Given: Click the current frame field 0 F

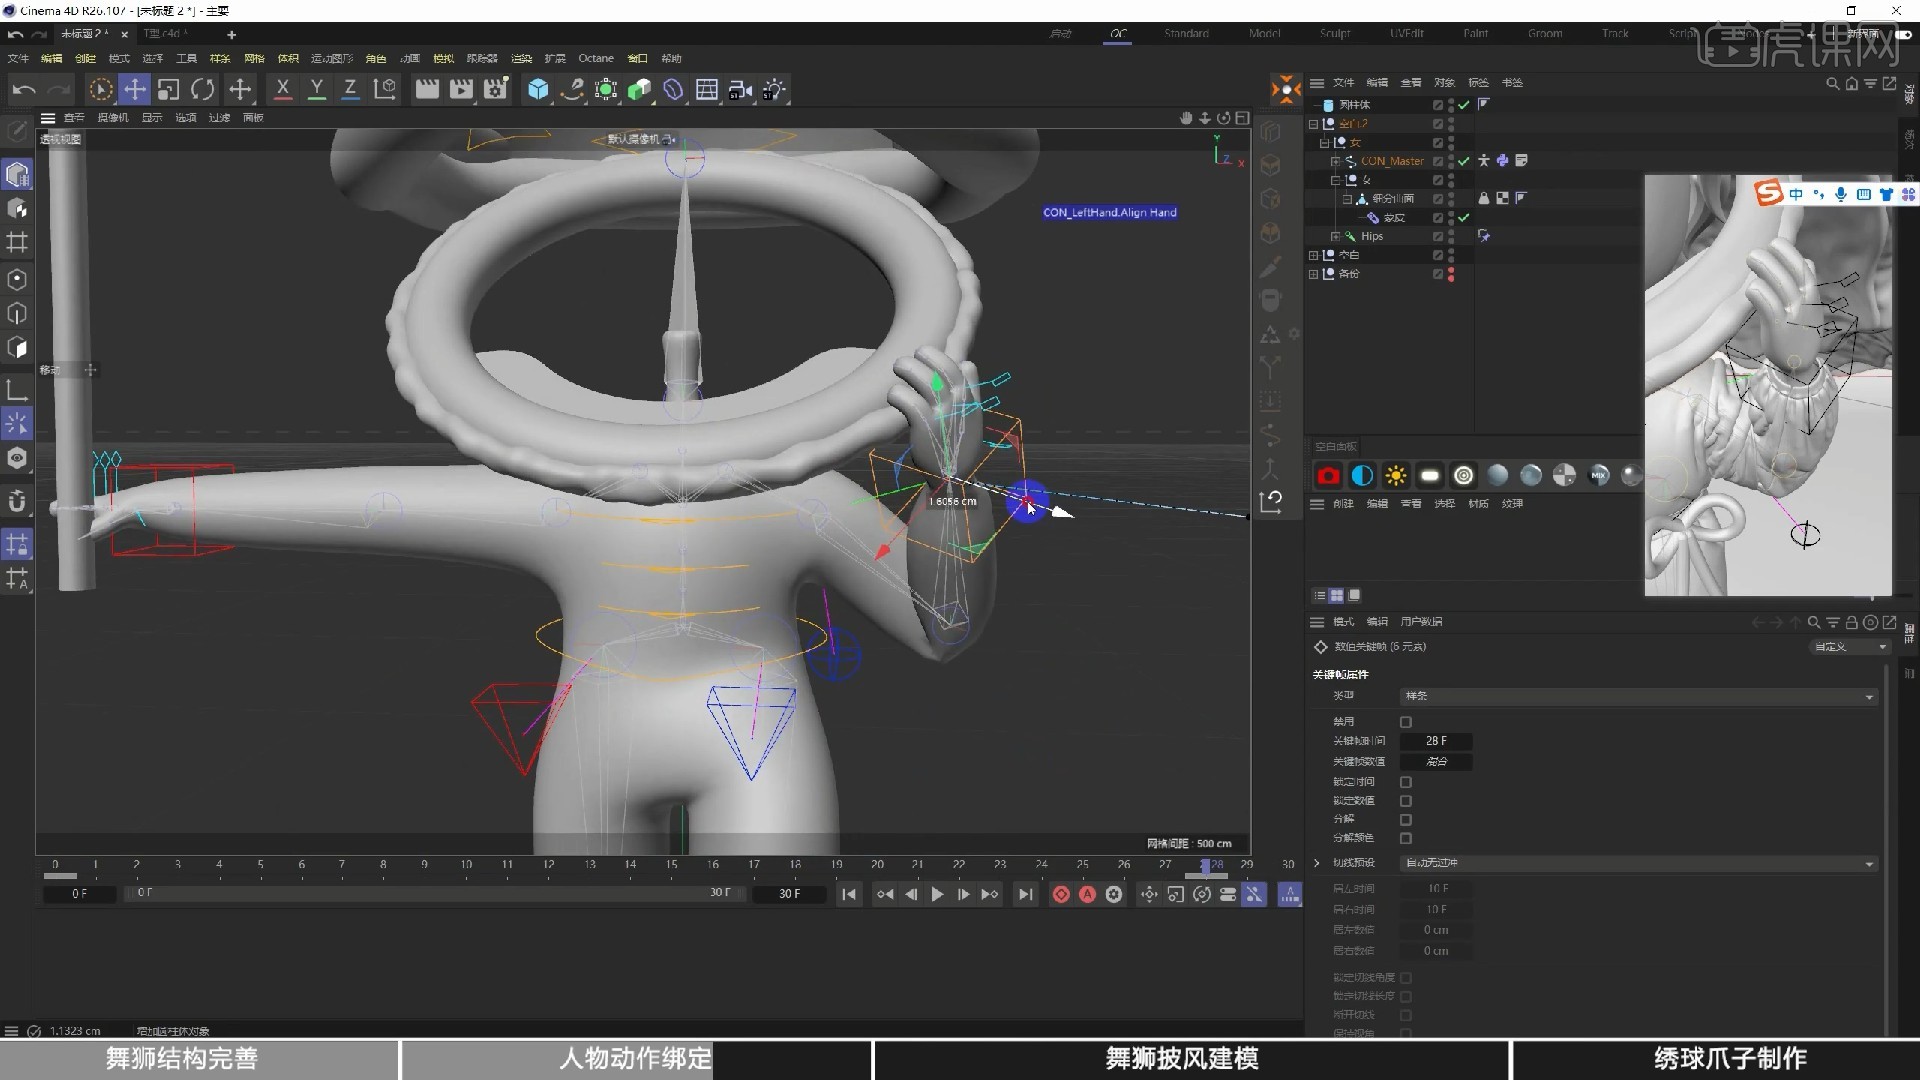Looking at the screenshot, I should [80, 894].
